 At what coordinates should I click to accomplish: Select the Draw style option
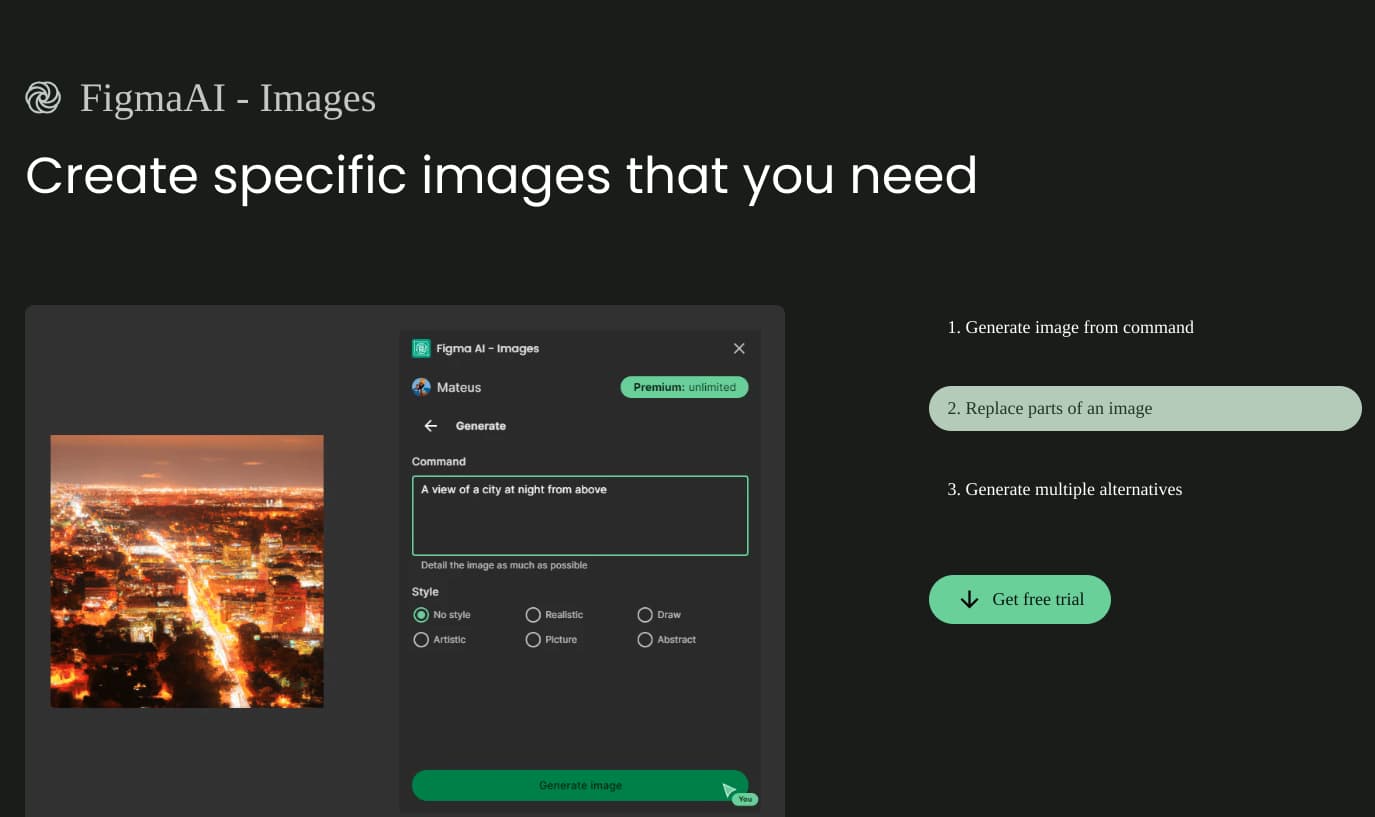click(645, 614)
